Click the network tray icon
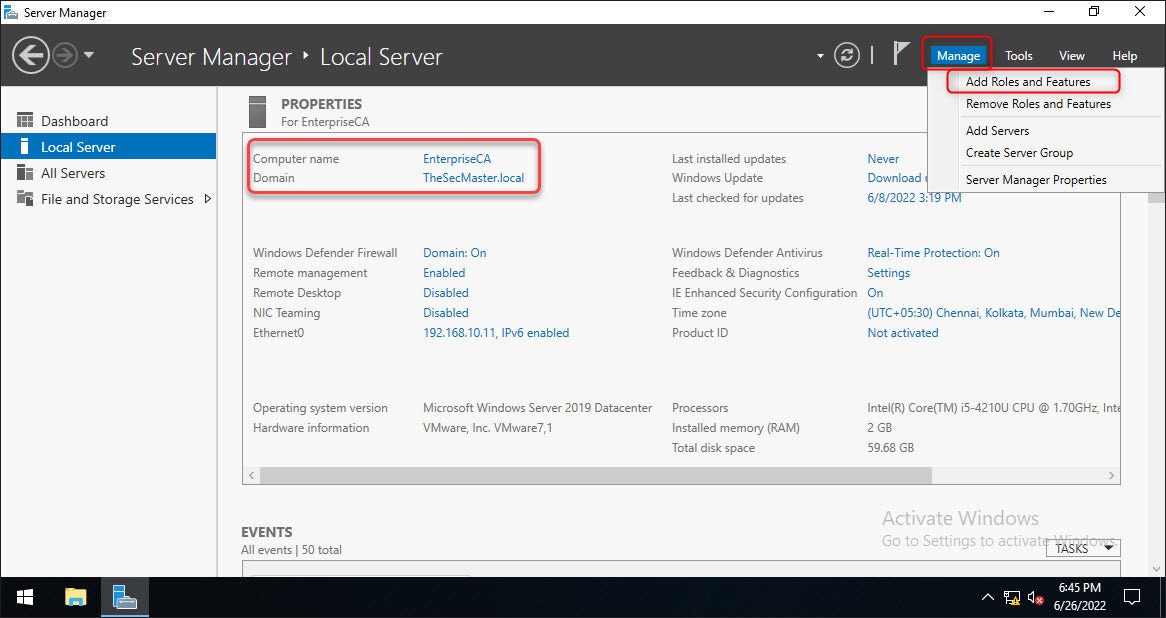The image size is (1166, 618). 1011,596
